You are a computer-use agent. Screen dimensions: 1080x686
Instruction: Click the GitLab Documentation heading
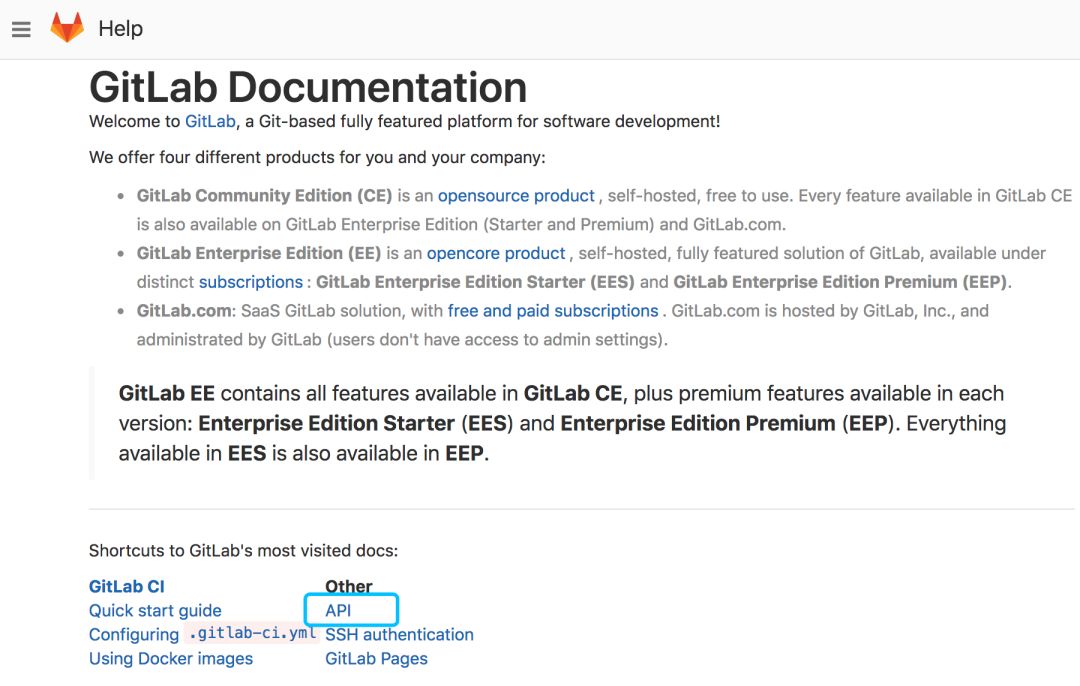point(308,87)
